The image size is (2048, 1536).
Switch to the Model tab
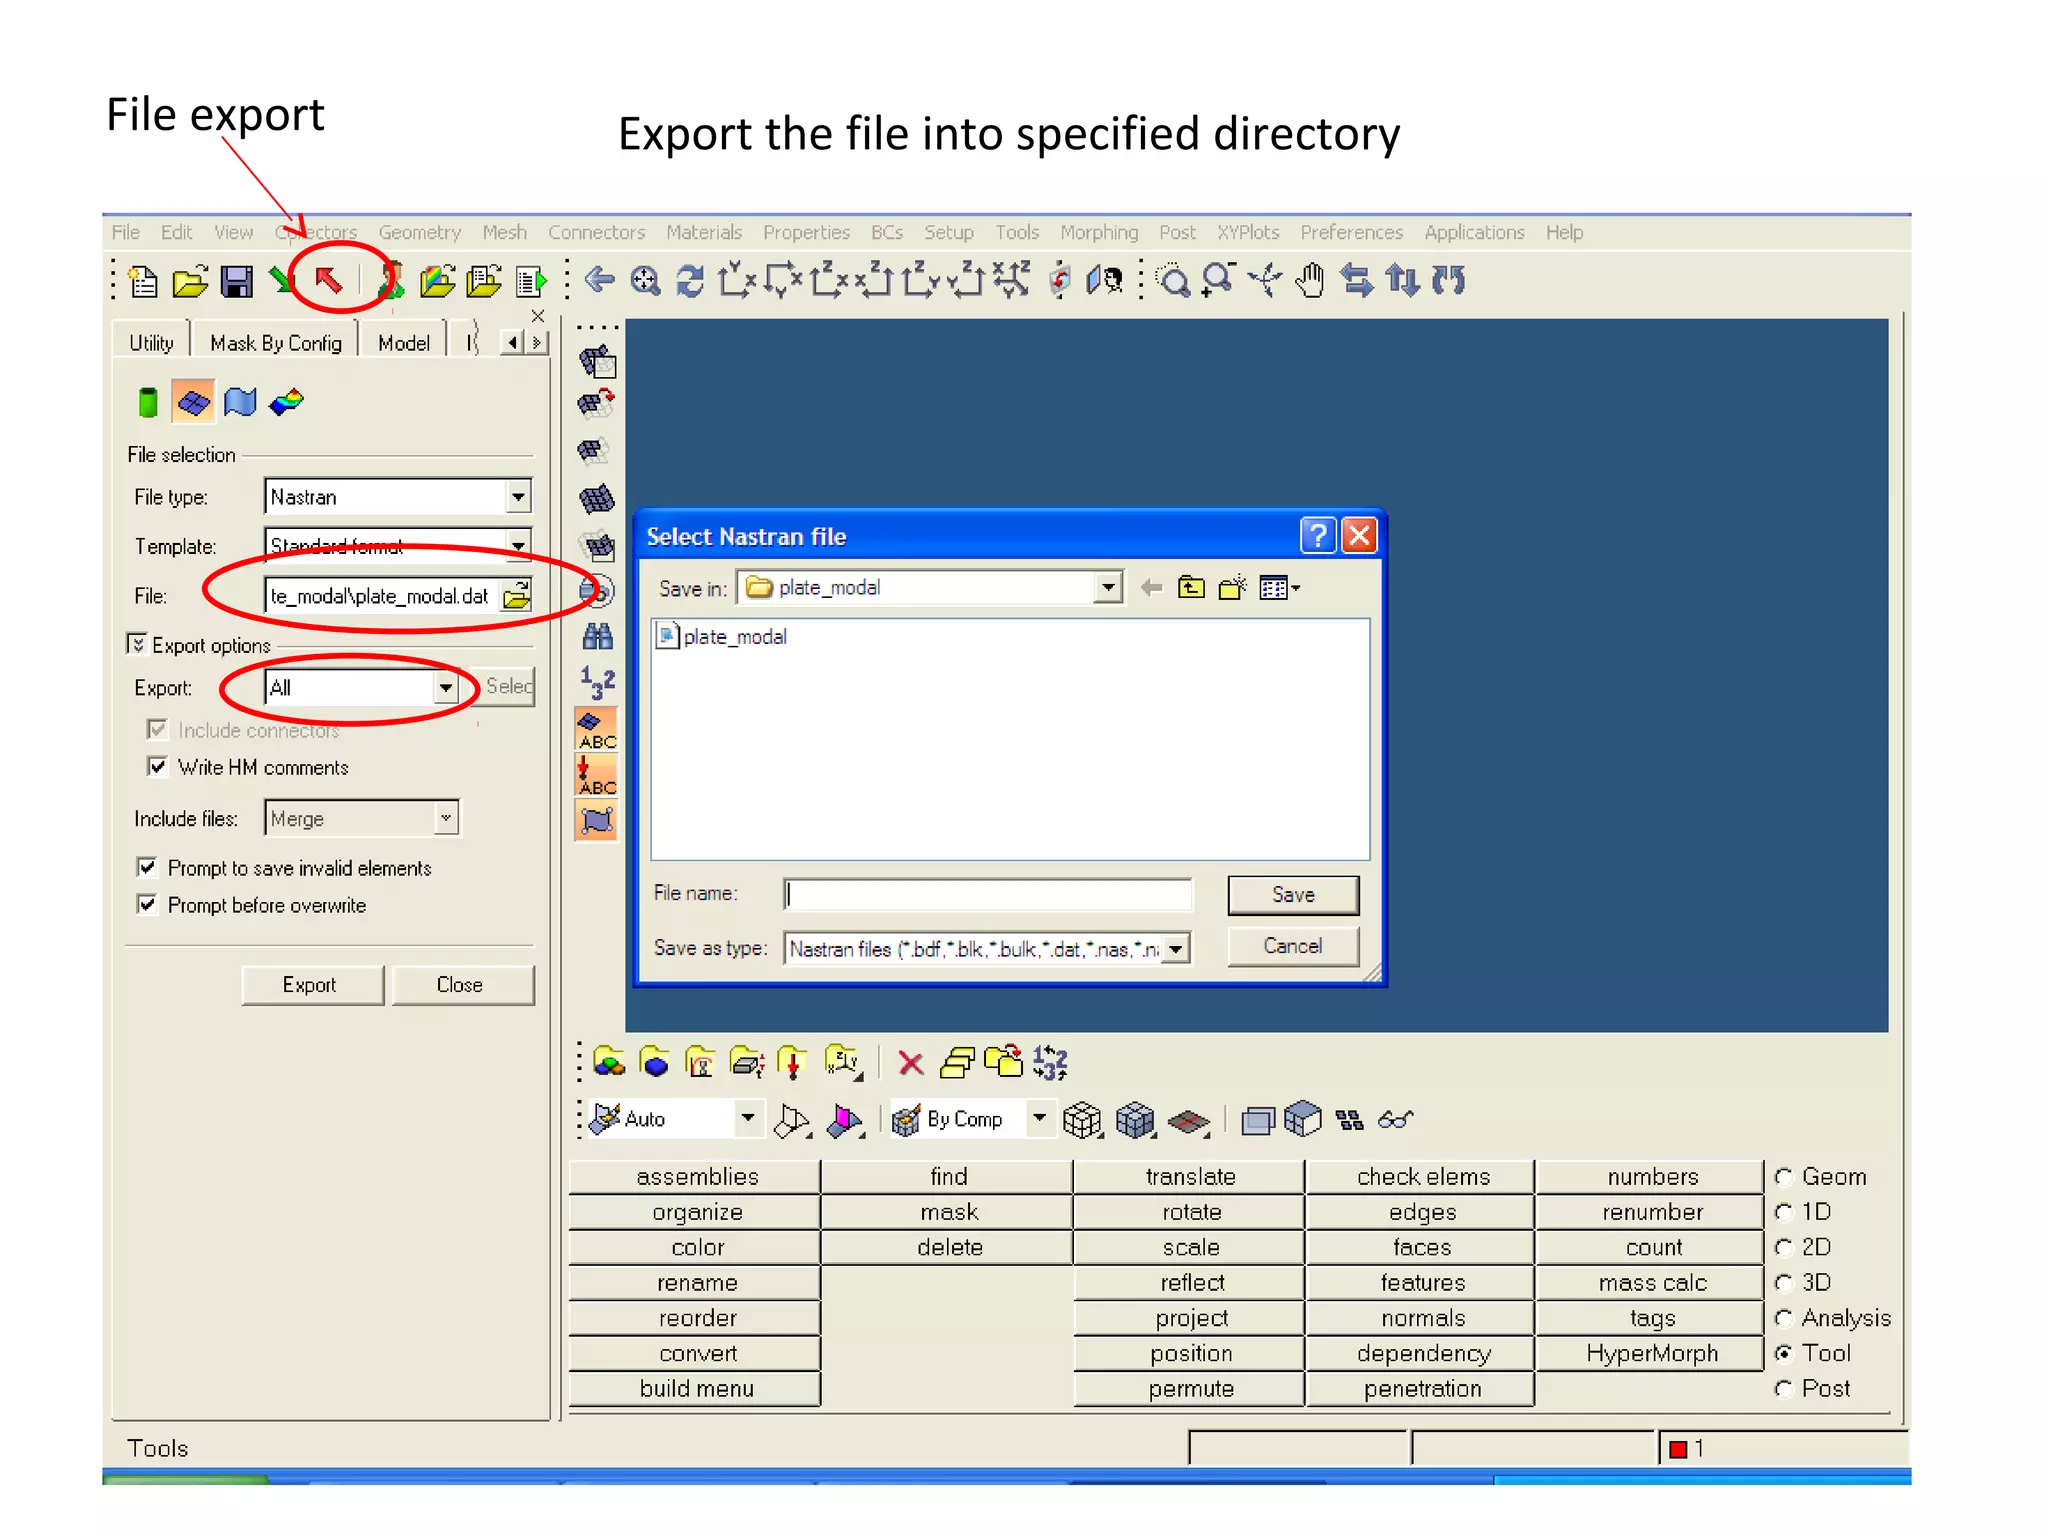tap(404, 343)
